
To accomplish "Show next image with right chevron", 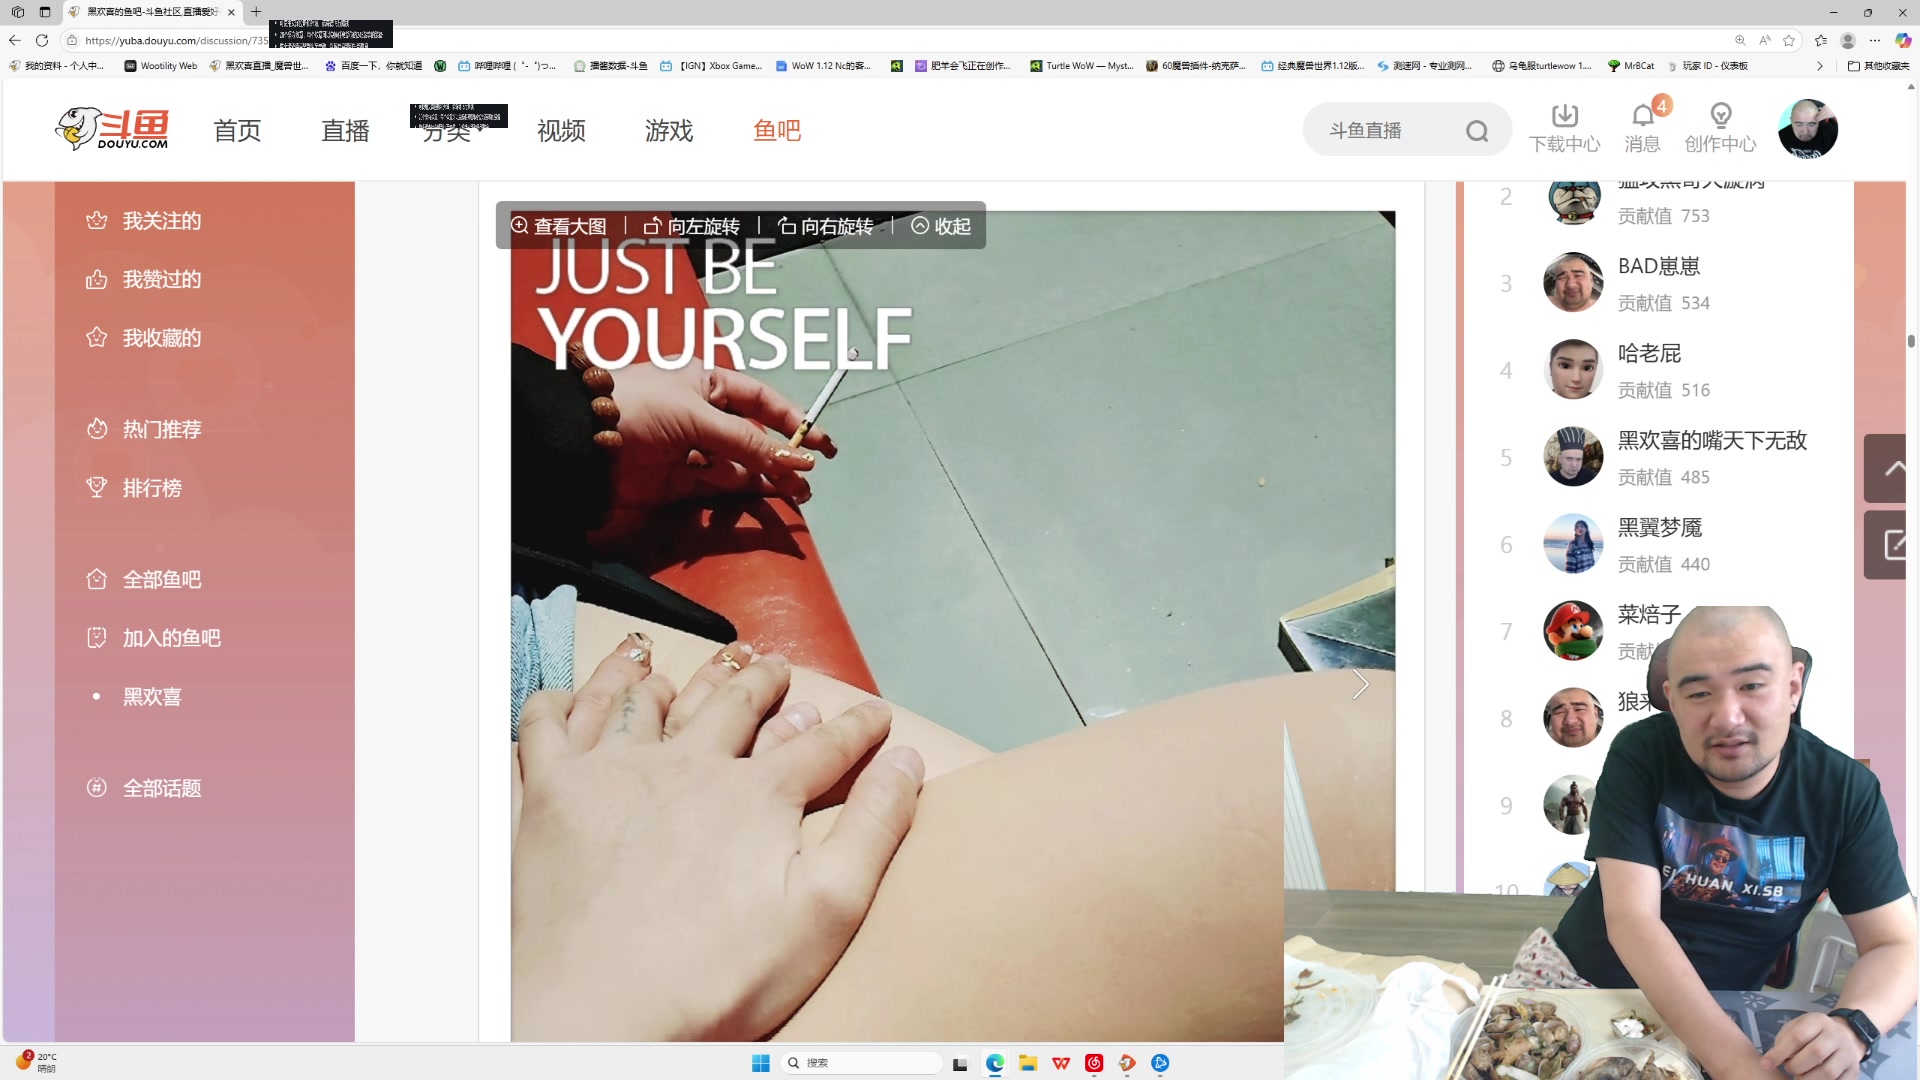I will click(x=1360, y=685).
